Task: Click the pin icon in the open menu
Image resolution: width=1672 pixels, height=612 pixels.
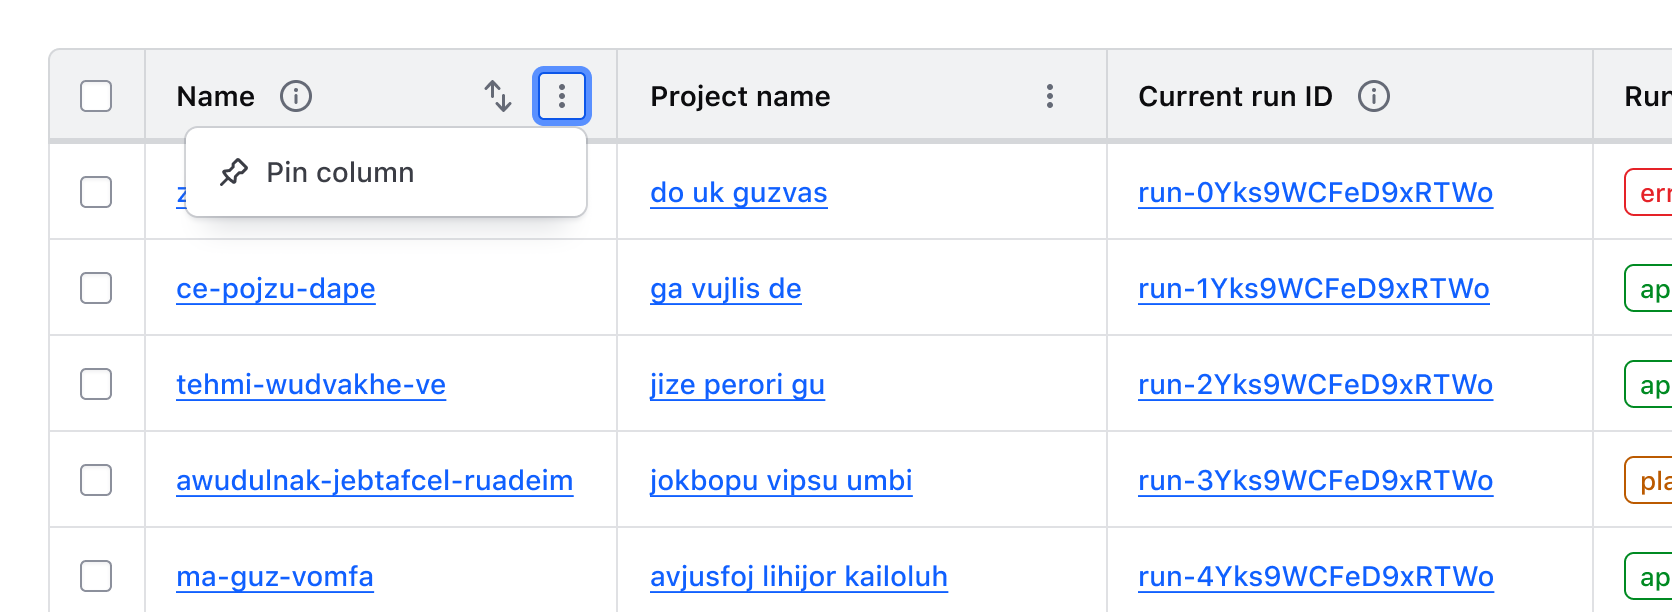Action: [232, 172]
